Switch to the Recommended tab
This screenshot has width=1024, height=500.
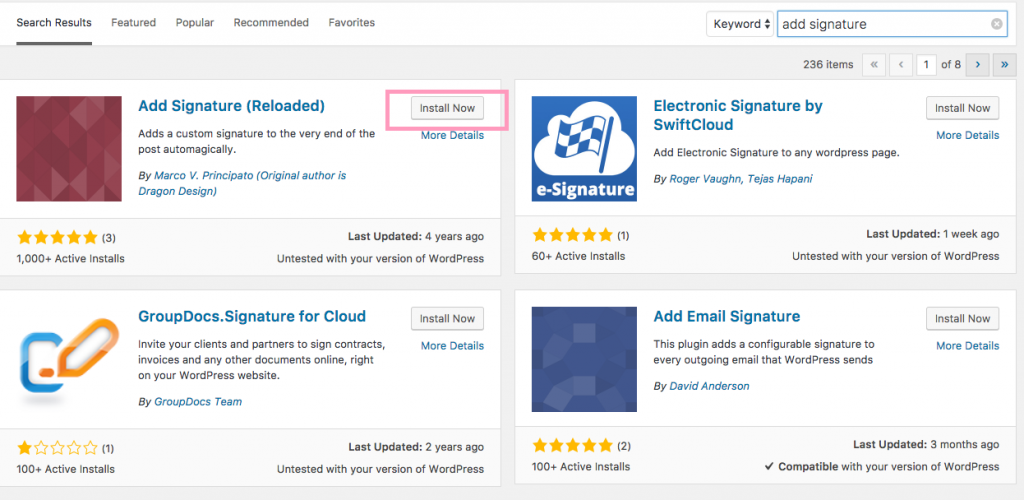coord(271,23)
